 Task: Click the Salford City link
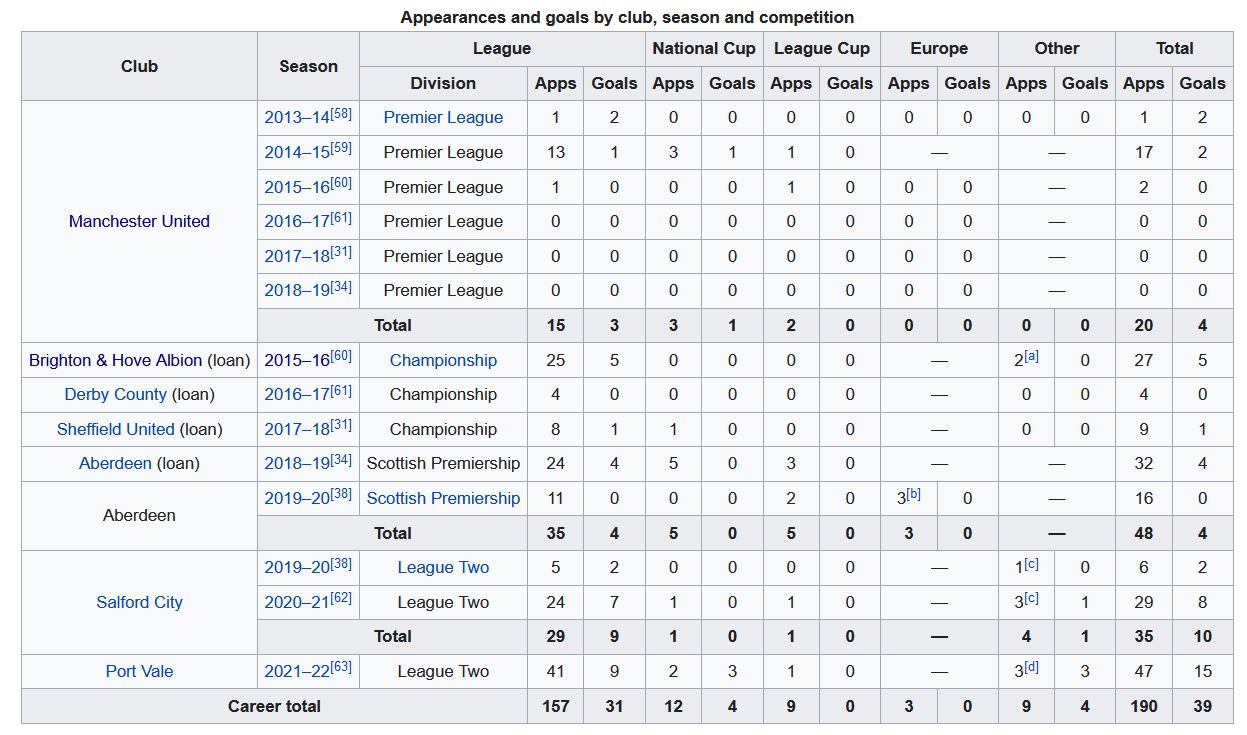[x=139, y=602]
